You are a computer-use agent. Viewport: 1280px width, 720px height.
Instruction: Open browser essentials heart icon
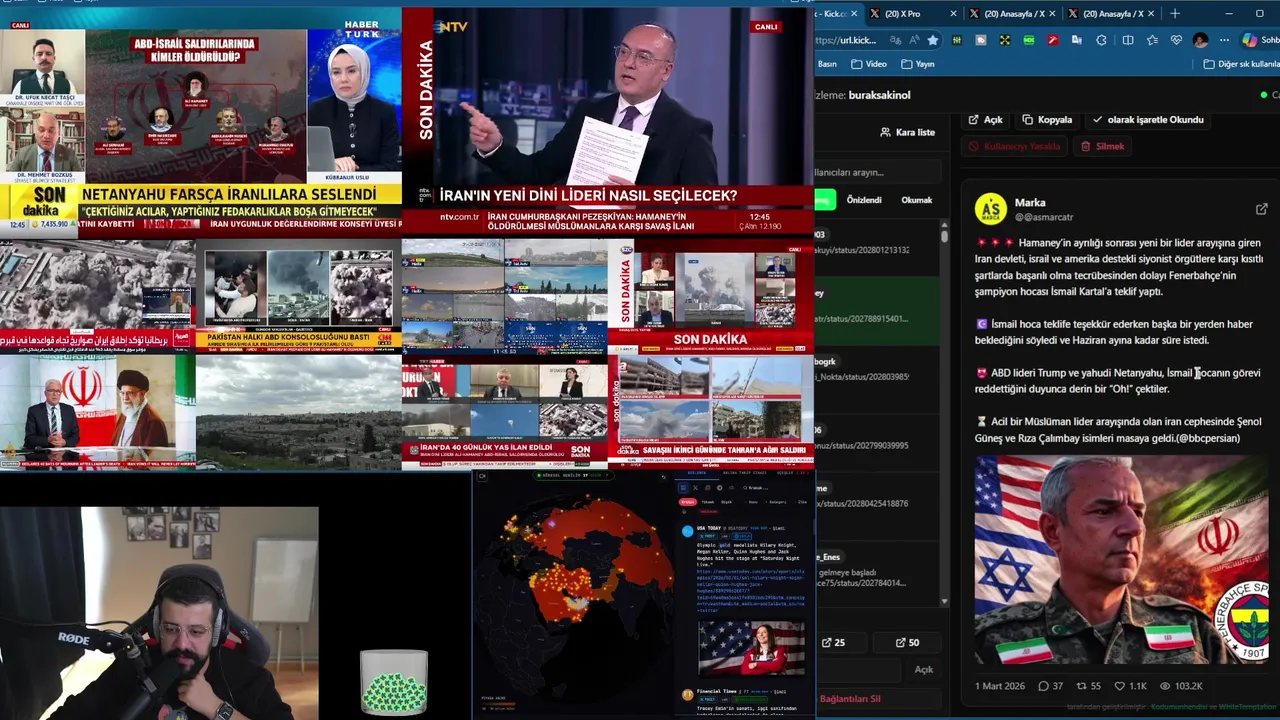point(1176,40)
